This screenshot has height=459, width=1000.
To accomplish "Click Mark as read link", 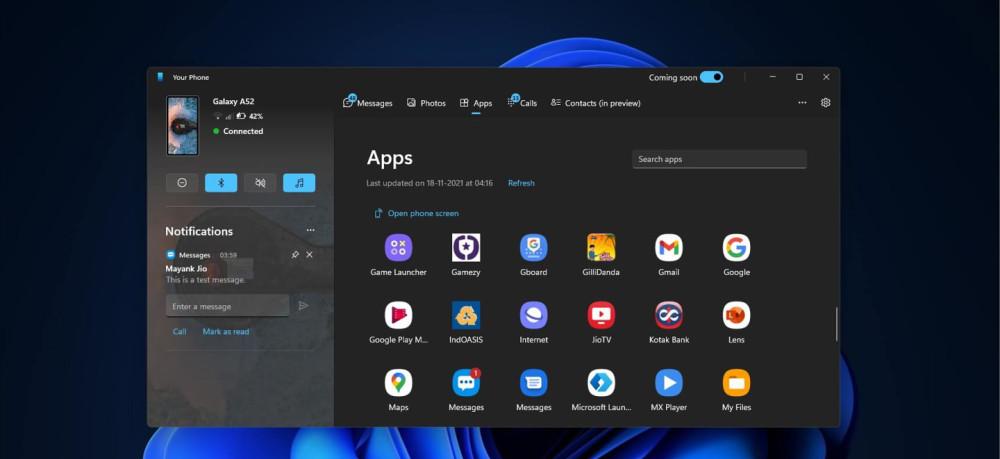I will click(x=226, y=332).
